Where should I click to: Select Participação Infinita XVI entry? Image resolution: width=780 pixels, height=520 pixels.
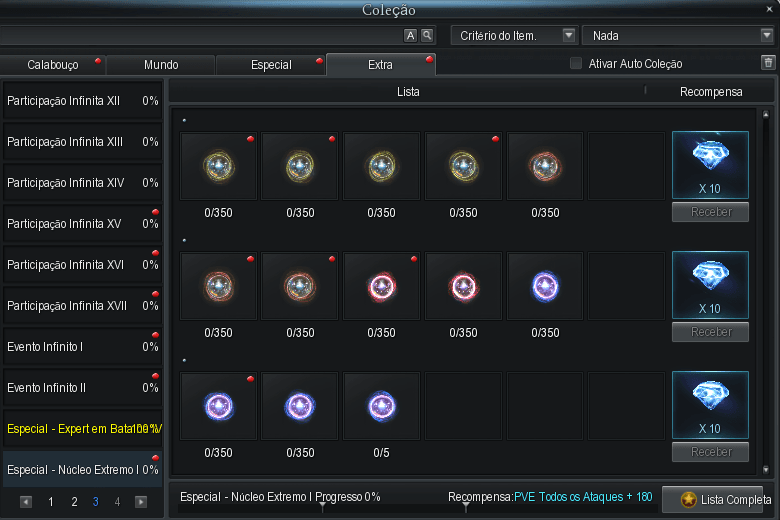point(83,265)
